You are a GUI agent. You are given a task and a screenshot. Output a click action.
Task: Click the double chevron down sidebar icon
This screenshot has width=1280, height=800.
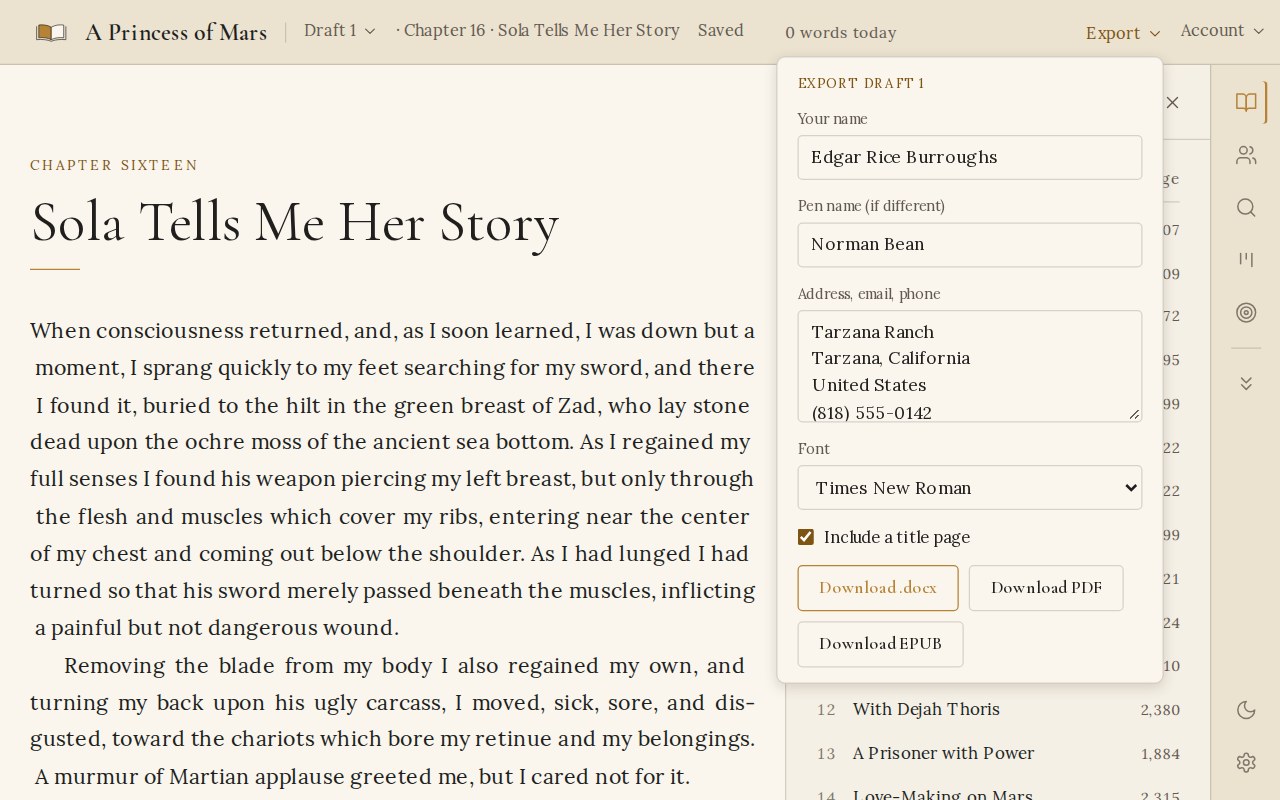[x=1246, y=384]
